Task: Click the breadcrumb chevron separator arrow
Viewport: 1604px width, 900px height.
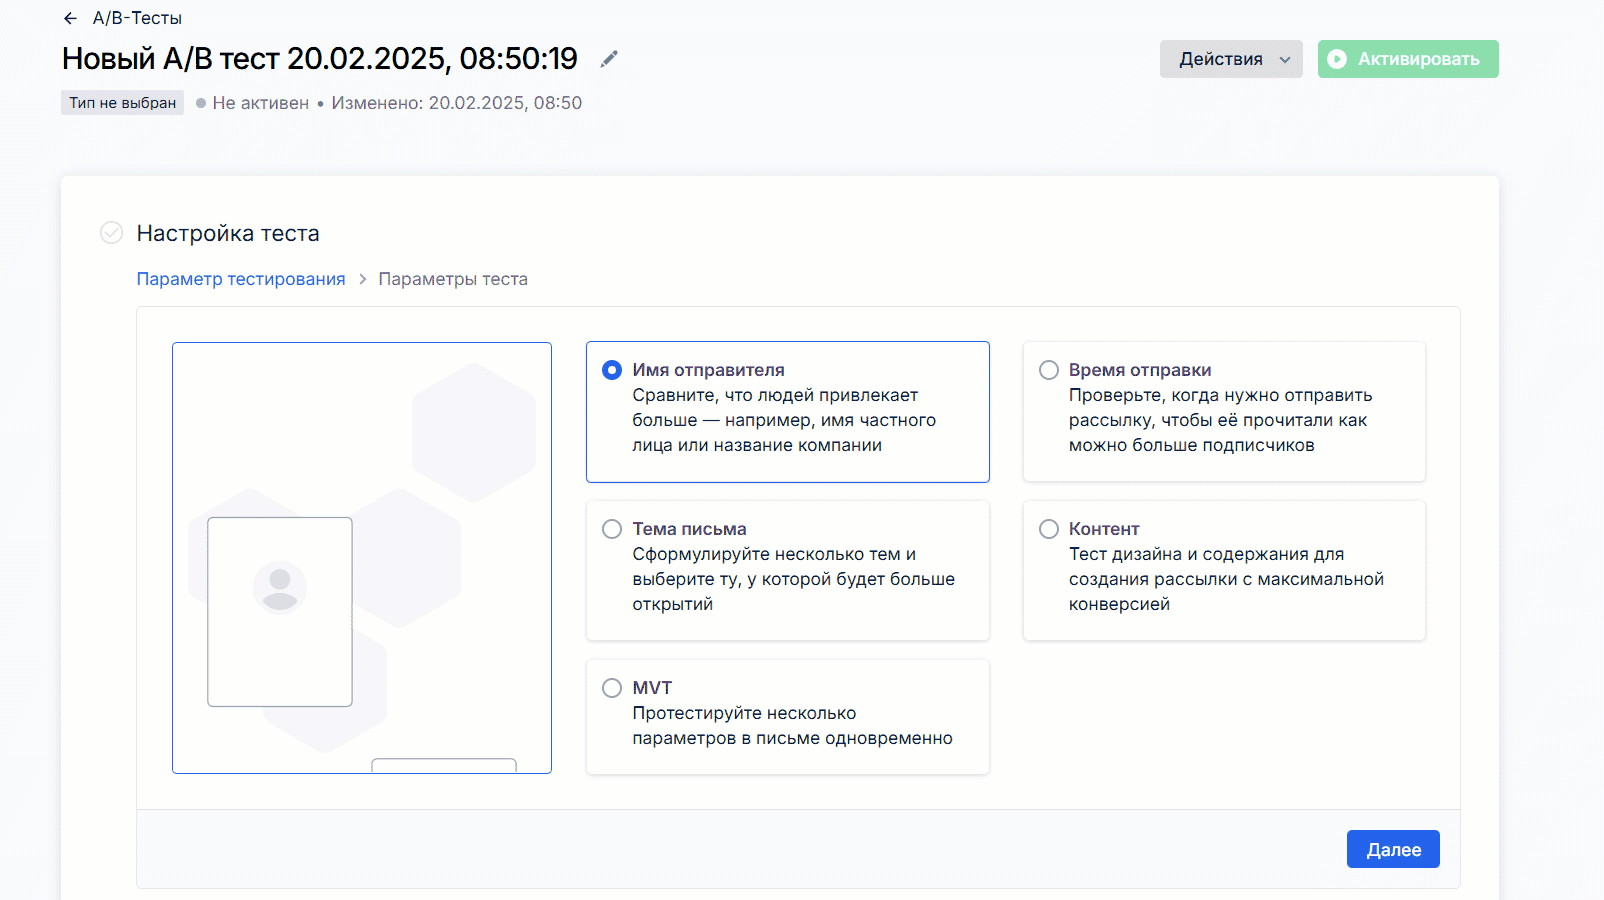Action: click(x=362, y=279)
